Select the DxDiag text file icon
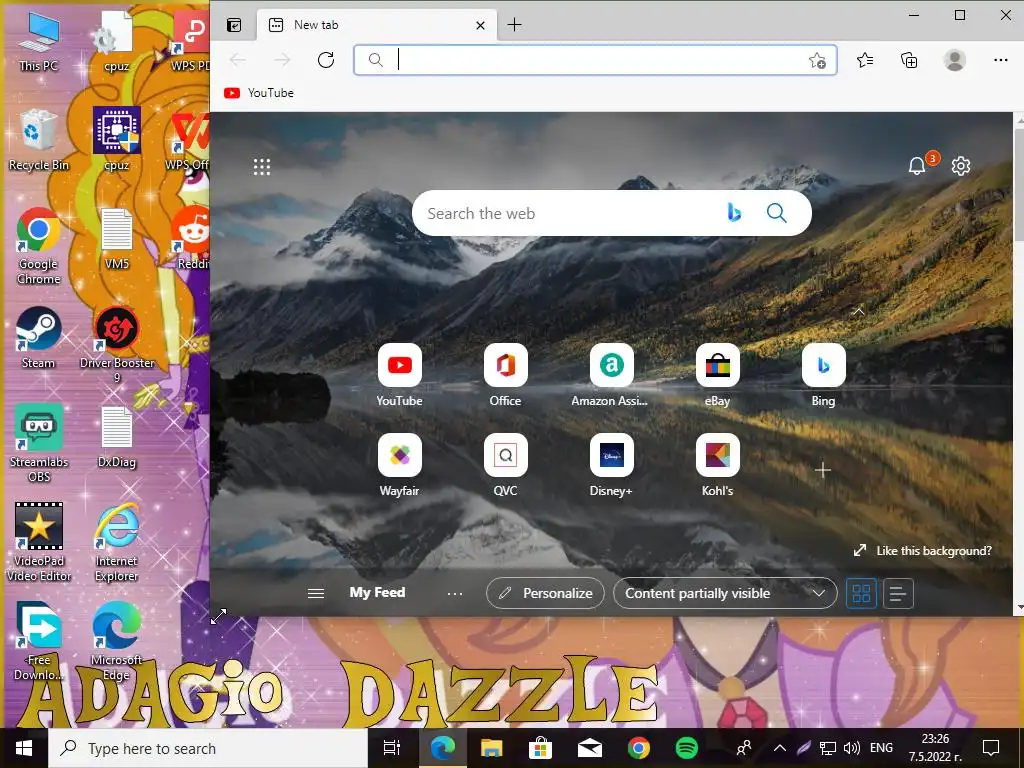Image resolution: width=1024 pixels, height=768 pixels. click(117, 438)
